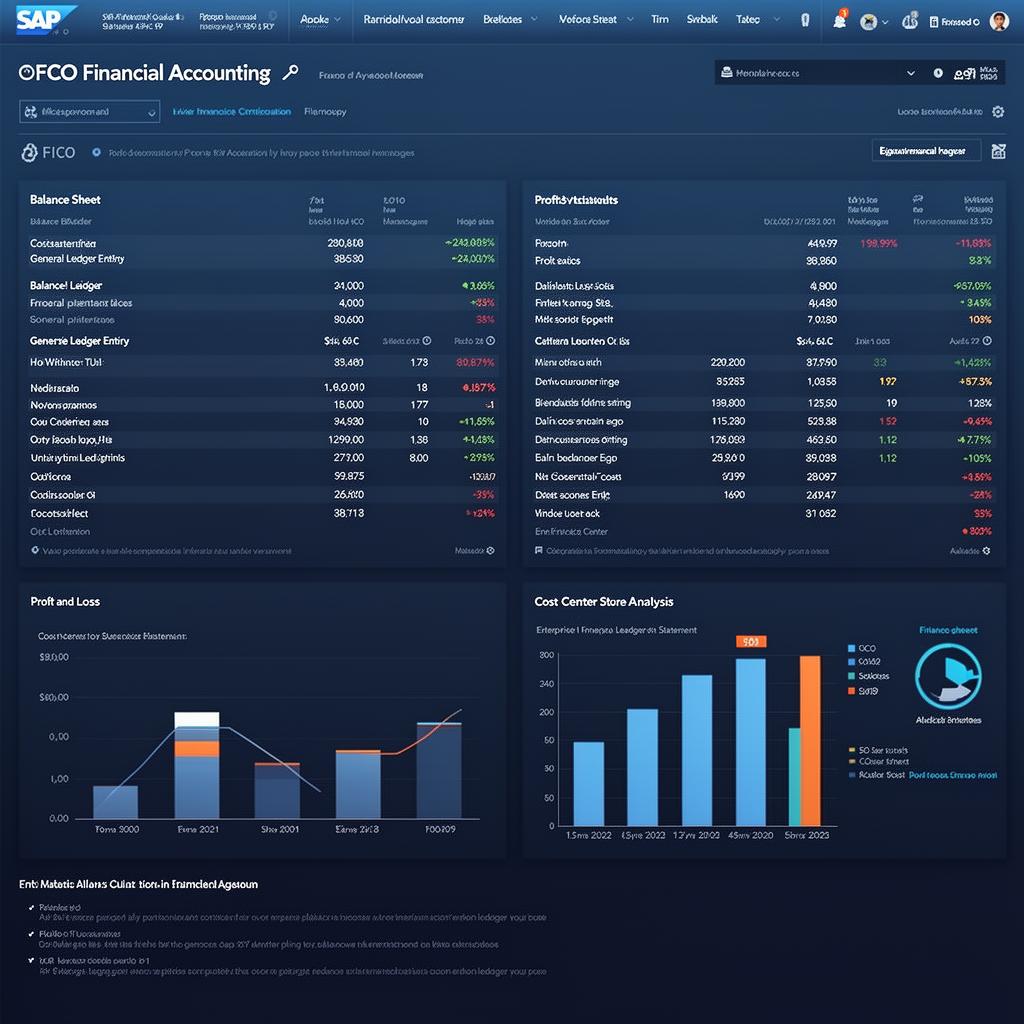Open the chevron beside the globe icon
1024x1024 pixels.
885,22
